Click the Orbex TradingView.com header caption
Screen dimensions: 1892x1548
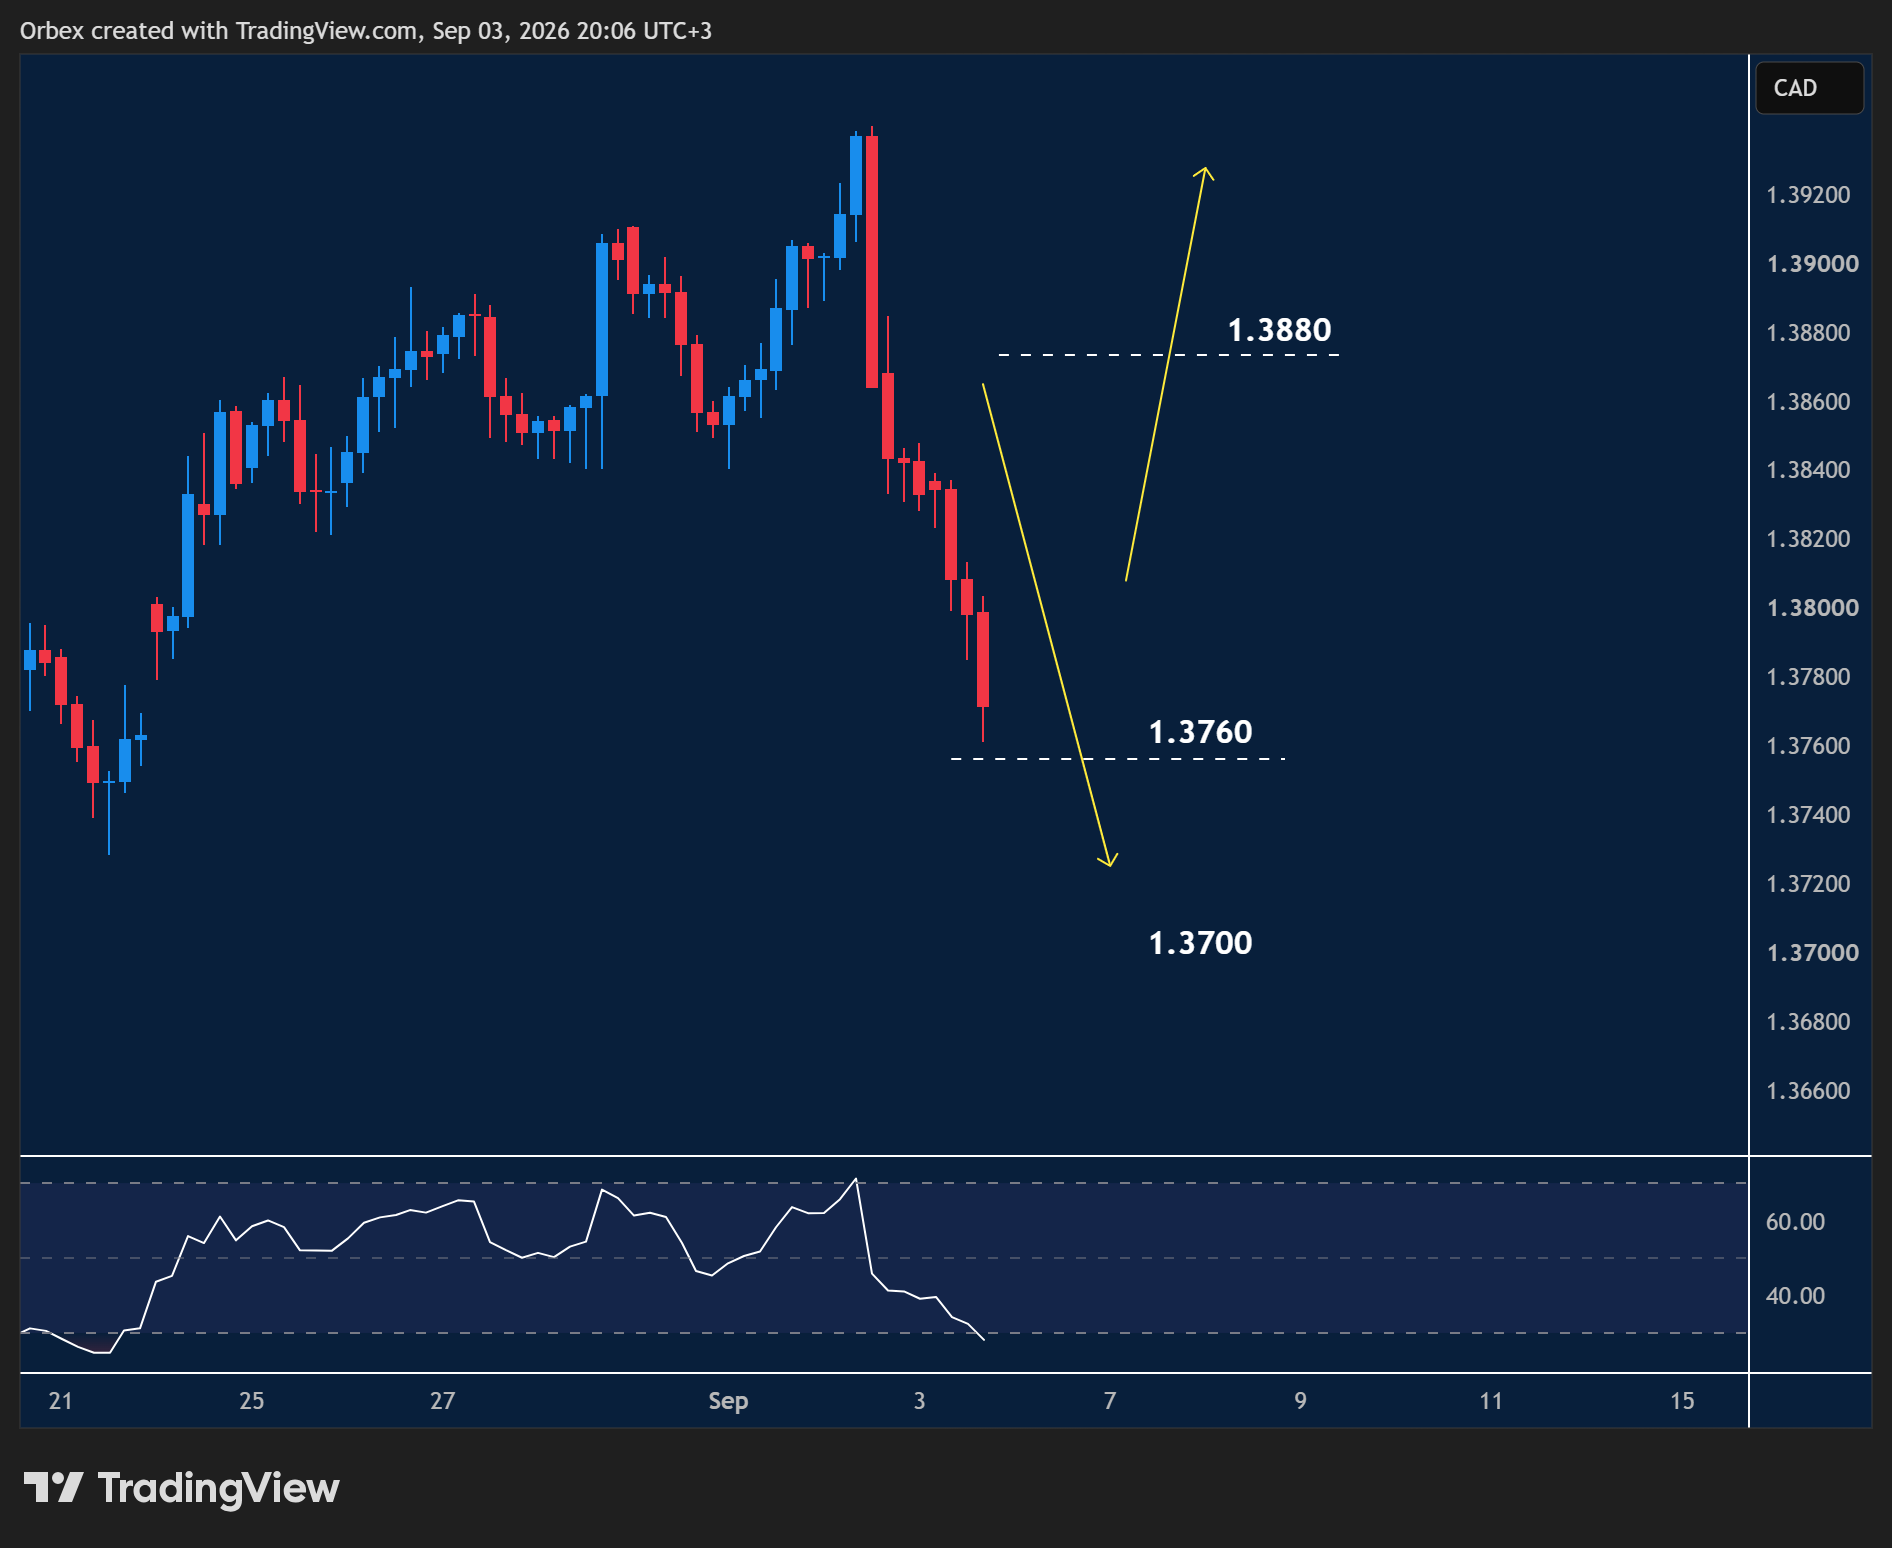[x=366, y=31]
